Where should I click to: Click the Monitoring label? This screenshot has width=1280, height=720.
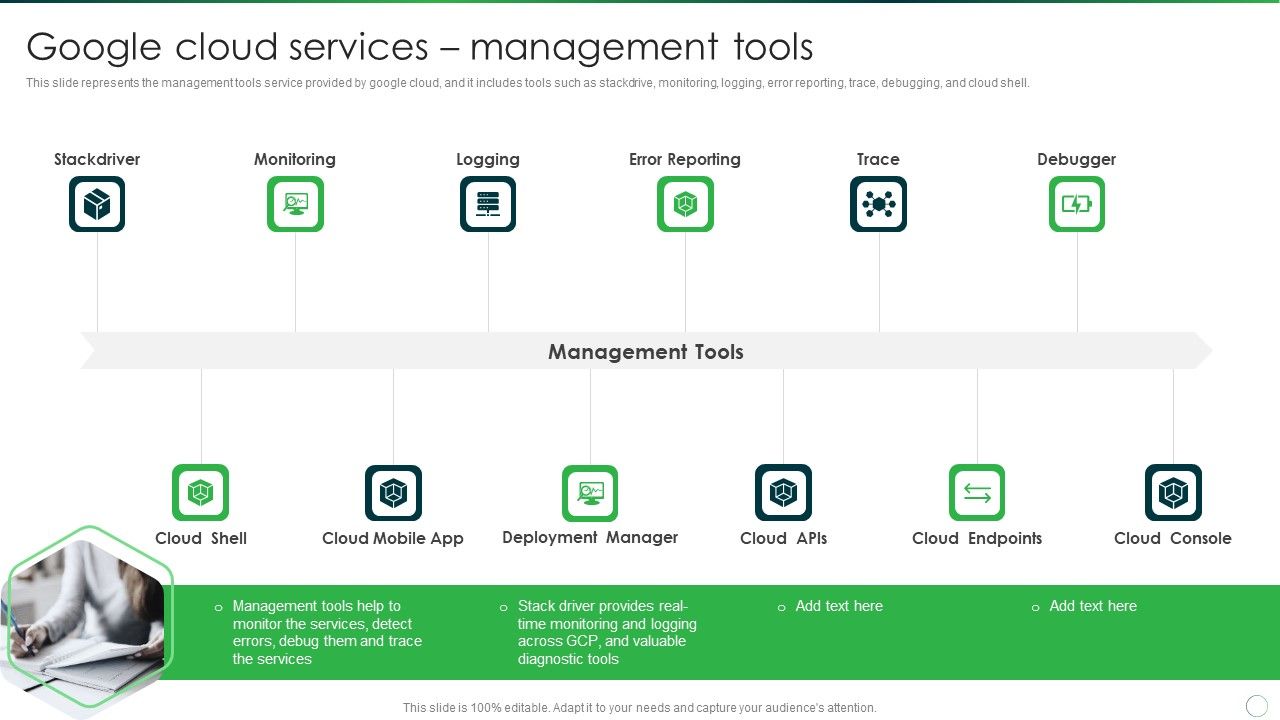pyautogui.click(x=295, y=159)
